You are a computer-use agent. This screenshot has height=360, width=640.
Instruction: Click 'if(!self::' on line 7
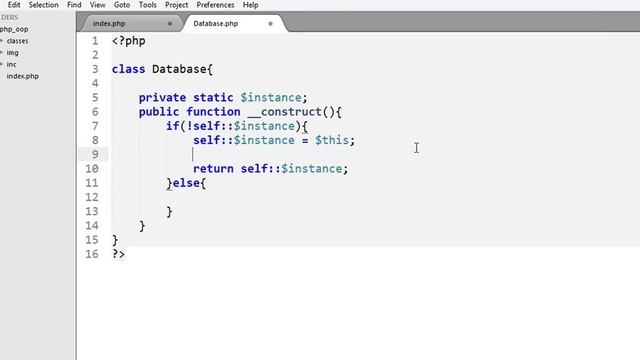(x=200, y=126)
